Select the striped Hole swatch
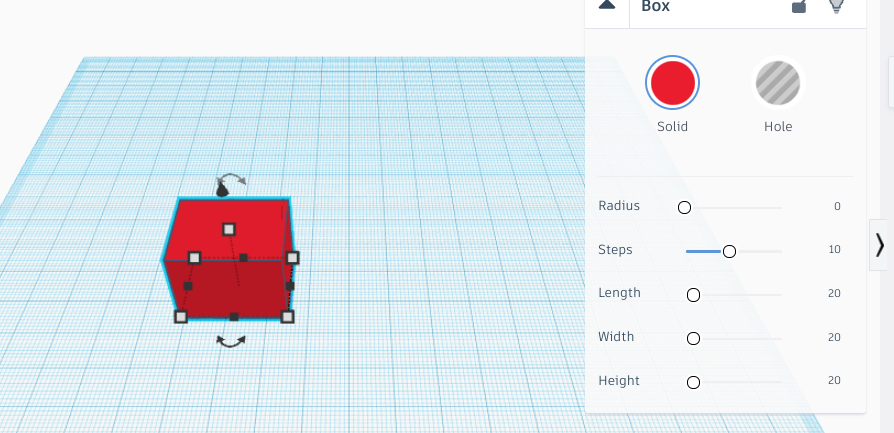The image size is (894, 433). (778, 83)
